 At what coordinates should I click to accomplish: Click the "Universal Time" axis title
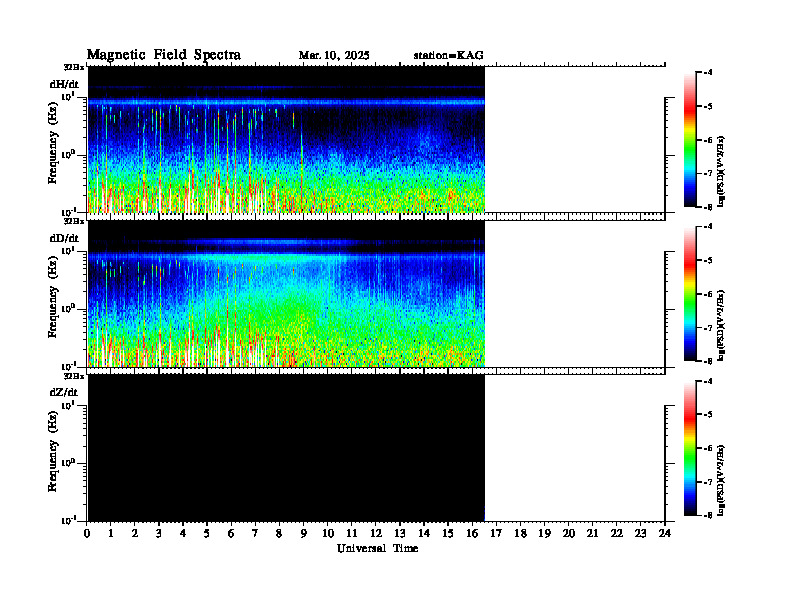pyautogui.click(x=378, y=548)
